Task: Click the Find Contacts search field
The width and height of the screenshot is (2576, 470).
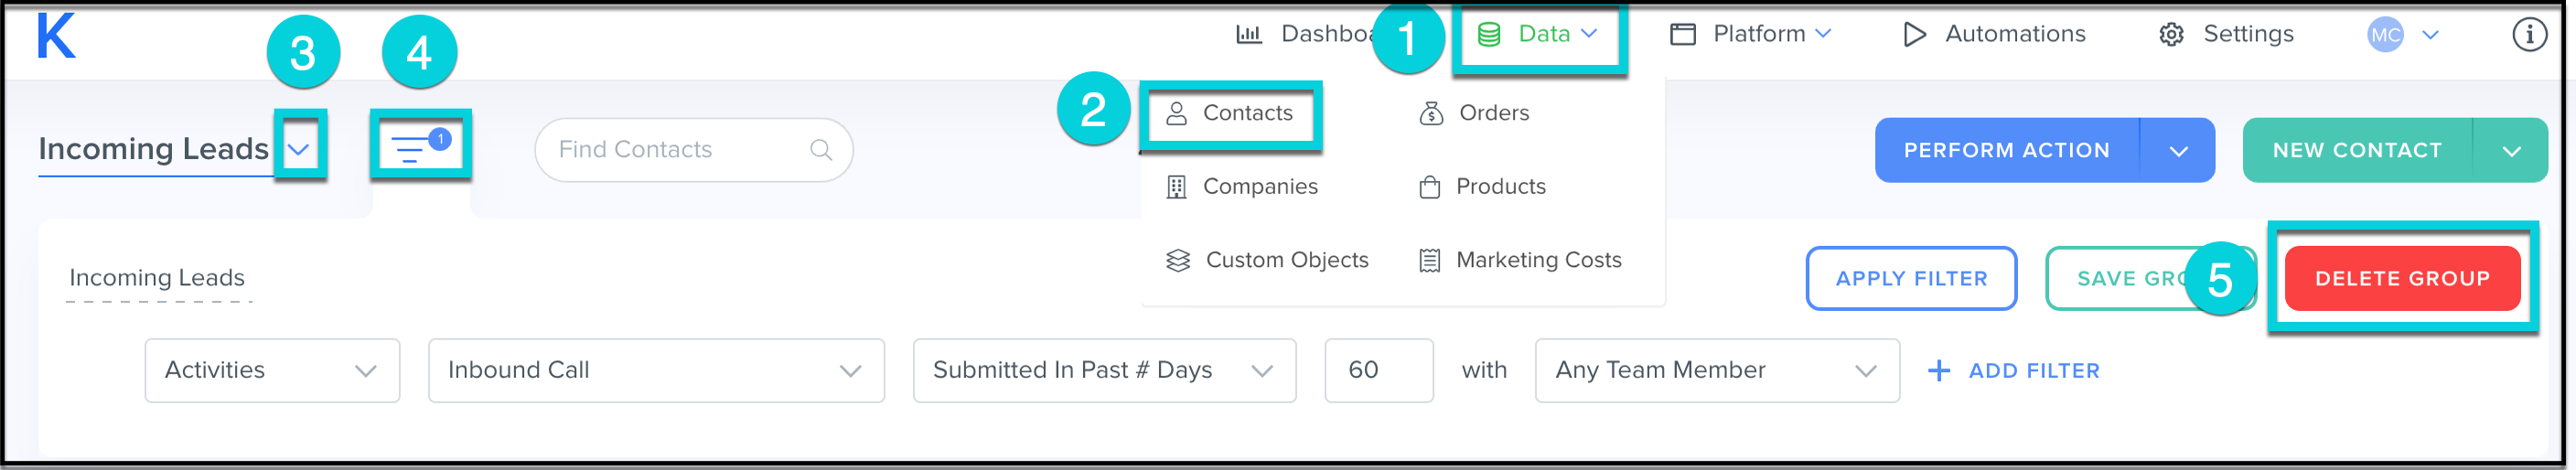Action: 680,150
